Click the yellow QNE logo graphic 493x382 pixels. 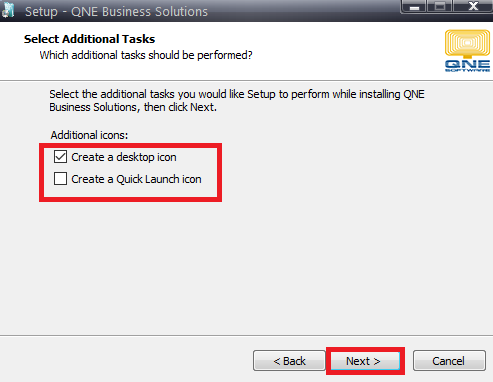[467, 44]
